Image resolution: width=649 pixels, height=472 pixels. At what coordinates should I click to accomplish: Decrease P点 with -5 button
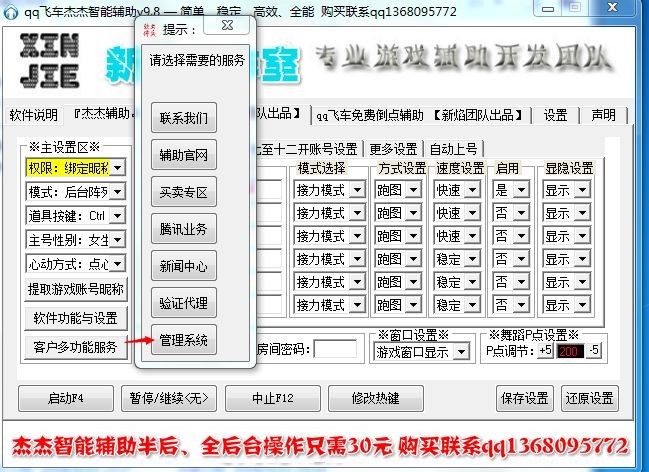594,351
